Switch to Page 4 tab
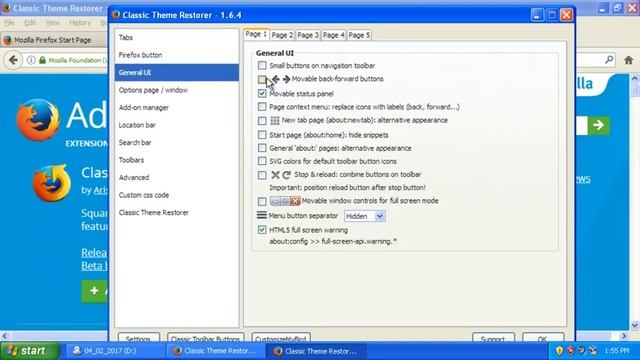Screen dimensions: 640x360 click(x=333, y=35)
